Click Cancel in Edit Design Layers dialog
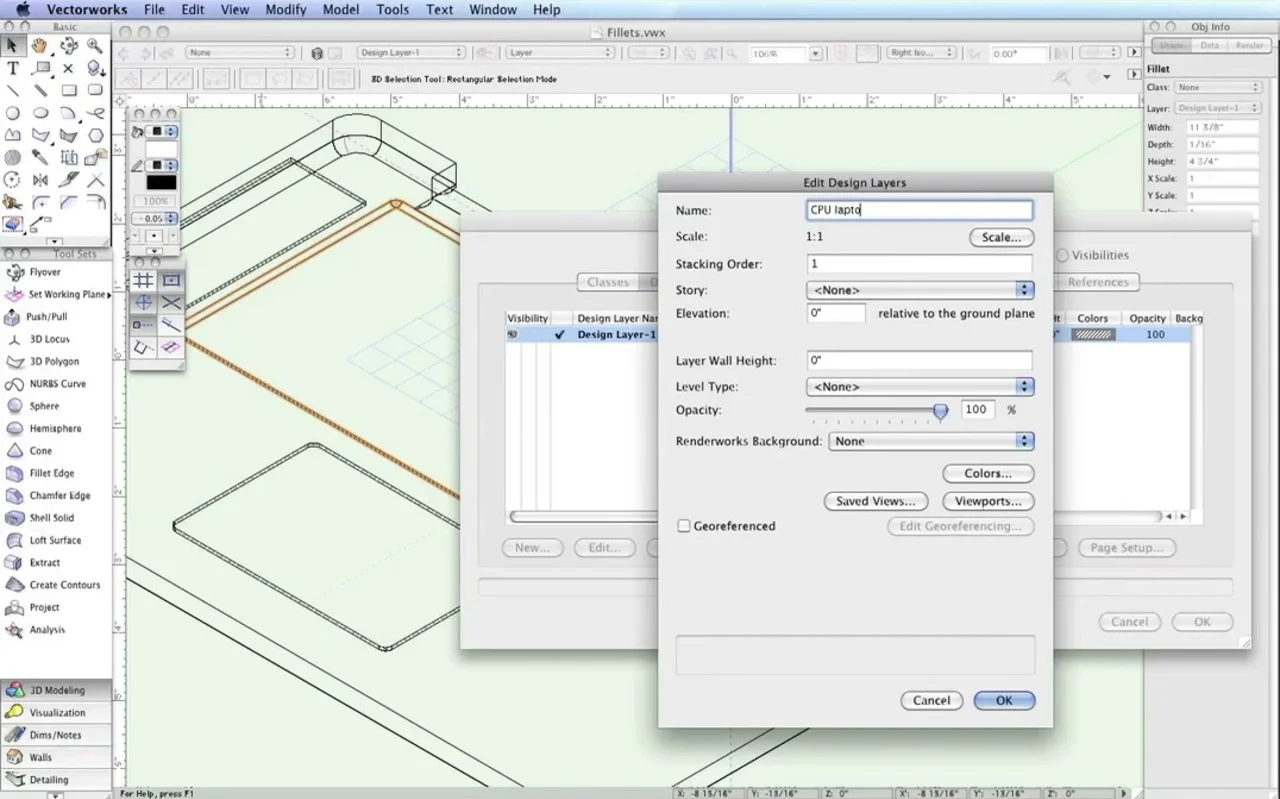This screenshot has width=1280, height=799. pyautogui.click(x=931, y=700)
